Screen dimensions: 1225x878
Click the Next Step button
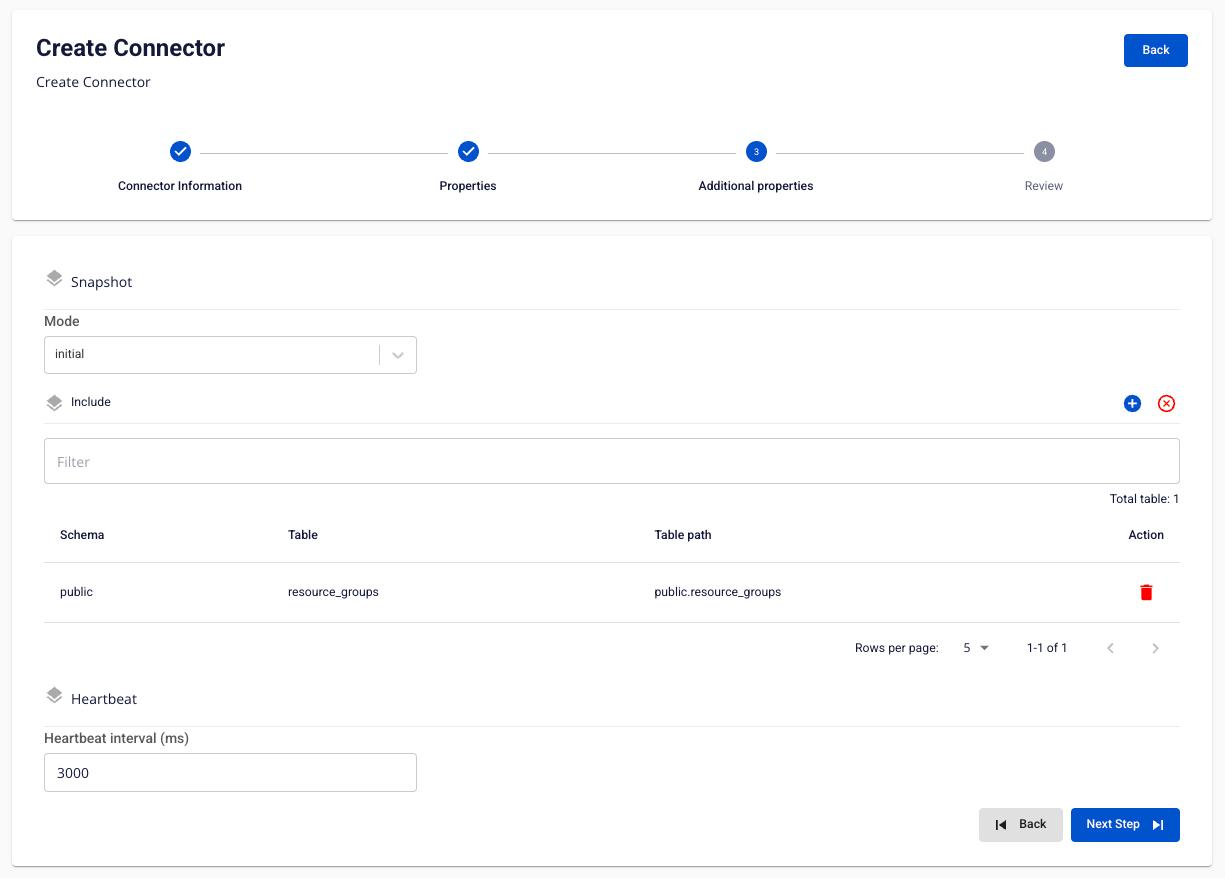(1125, 825)
